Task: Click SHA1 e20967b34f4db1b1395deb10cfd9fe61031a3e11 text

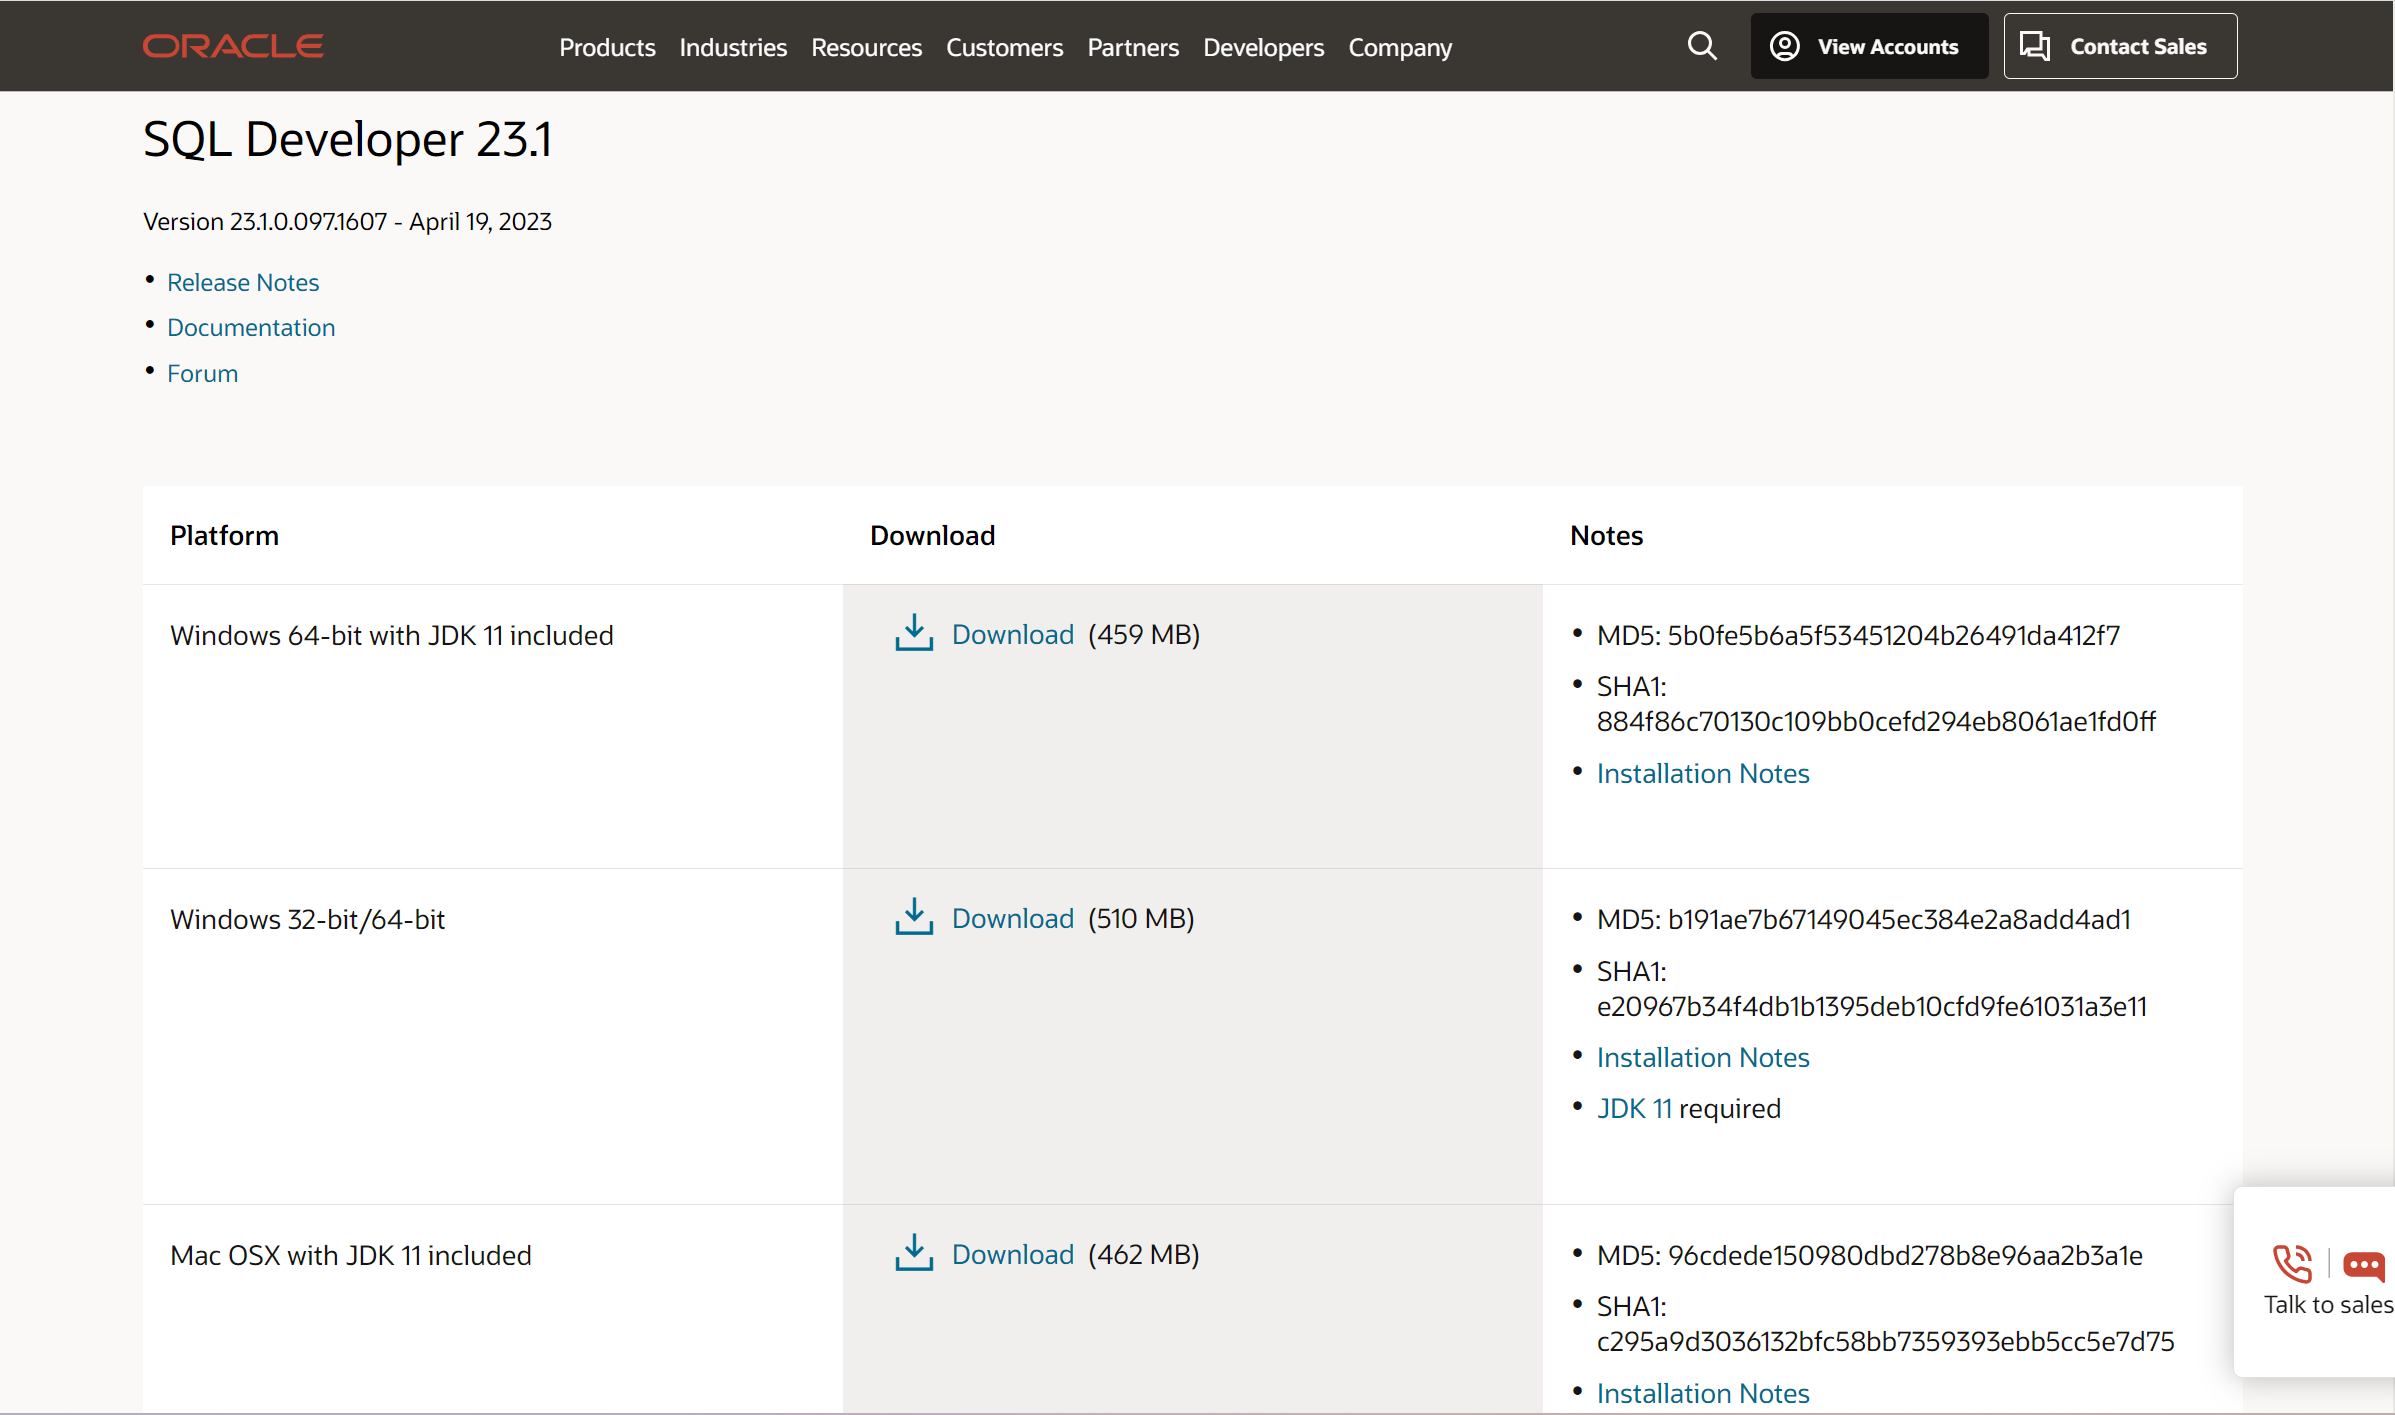Action: point(1872,988)
